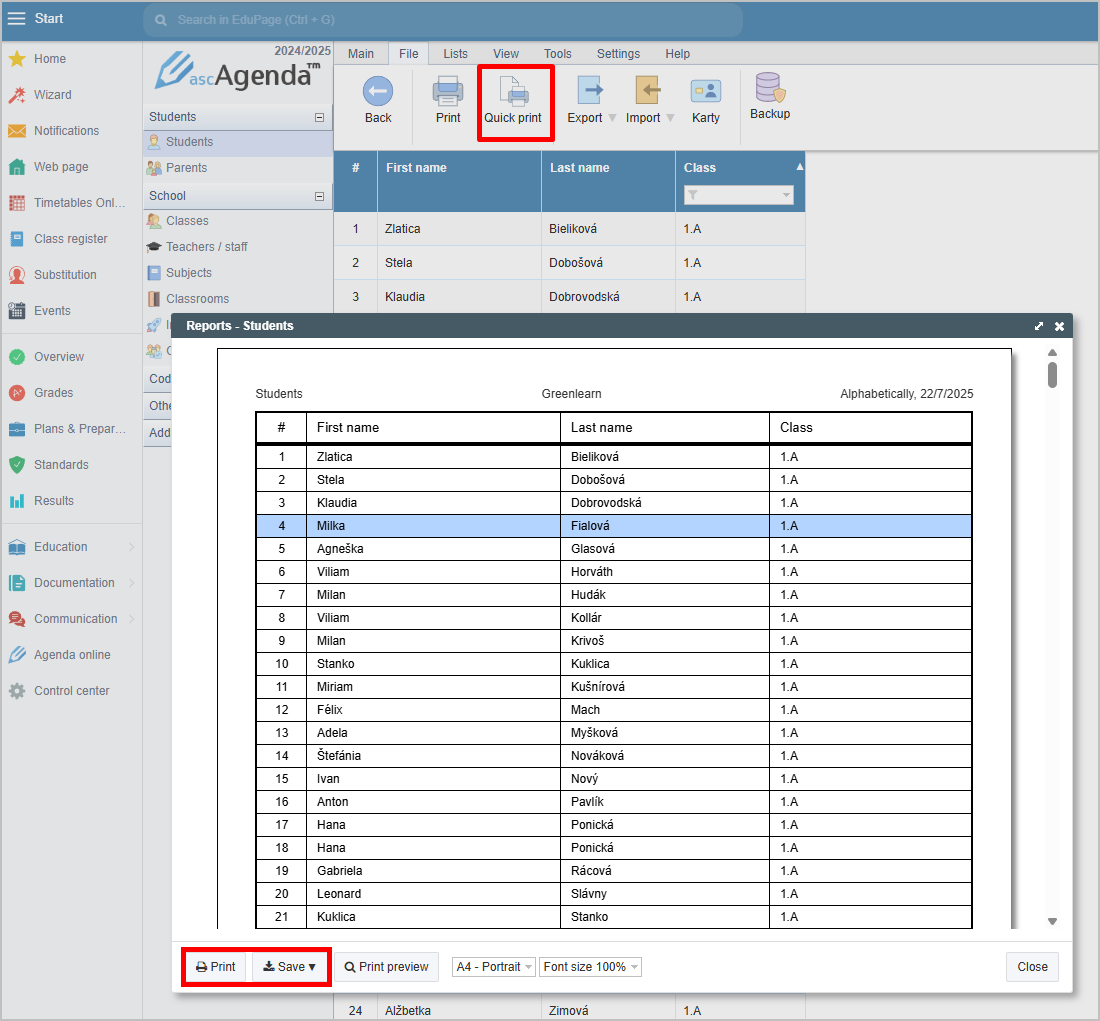Select the Milka Fialová row in report
The height and width of the screenshot is (1021, 1100).
(x=614, y=526)
